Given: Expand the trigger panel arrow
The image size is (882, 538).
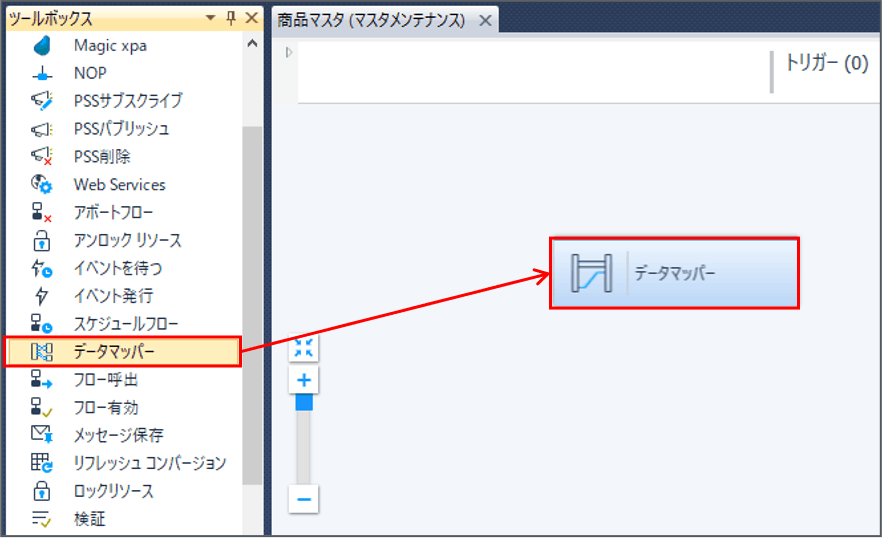Looking at the screenshot, I should coord(289,52).
